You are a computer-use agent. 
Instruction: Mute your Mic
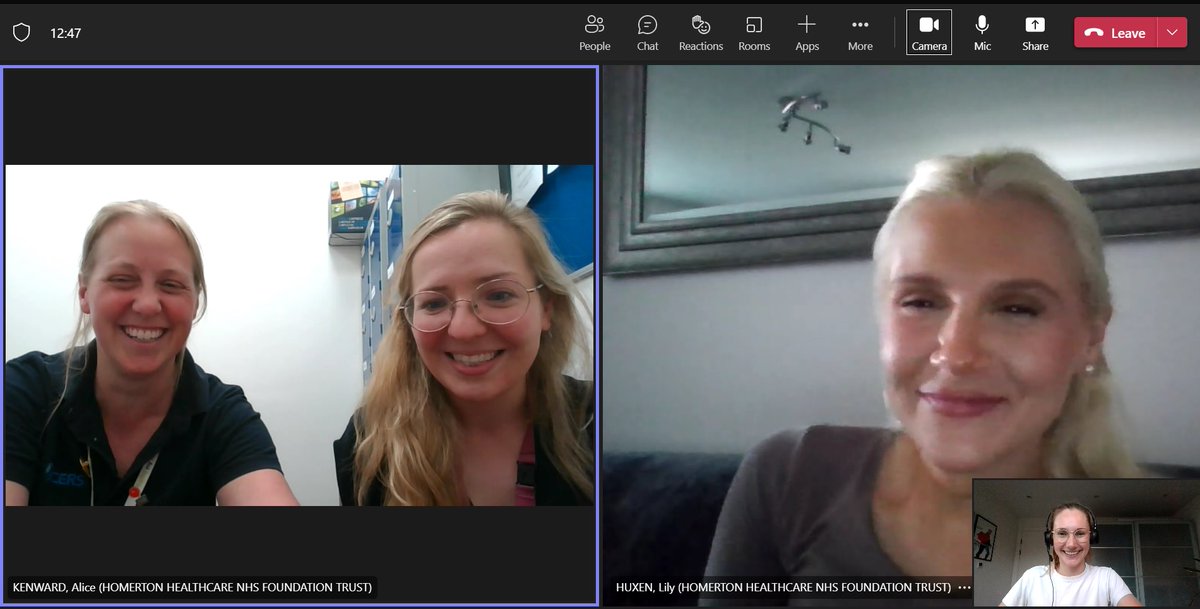point(981,31)
